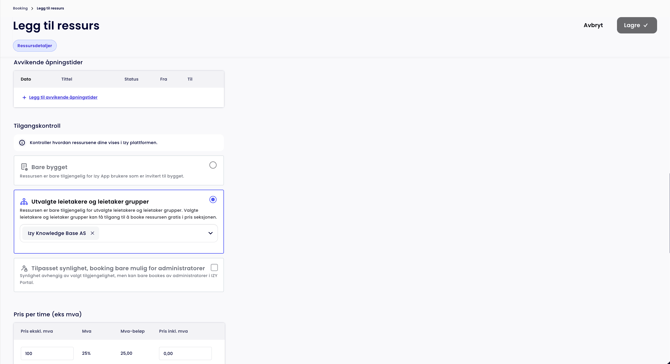Image resolution: width=670 pixels, height=364 pixels.
Task: Click plus icon beside Legg til avvikende åpningstider
Action: pos(24,97)
